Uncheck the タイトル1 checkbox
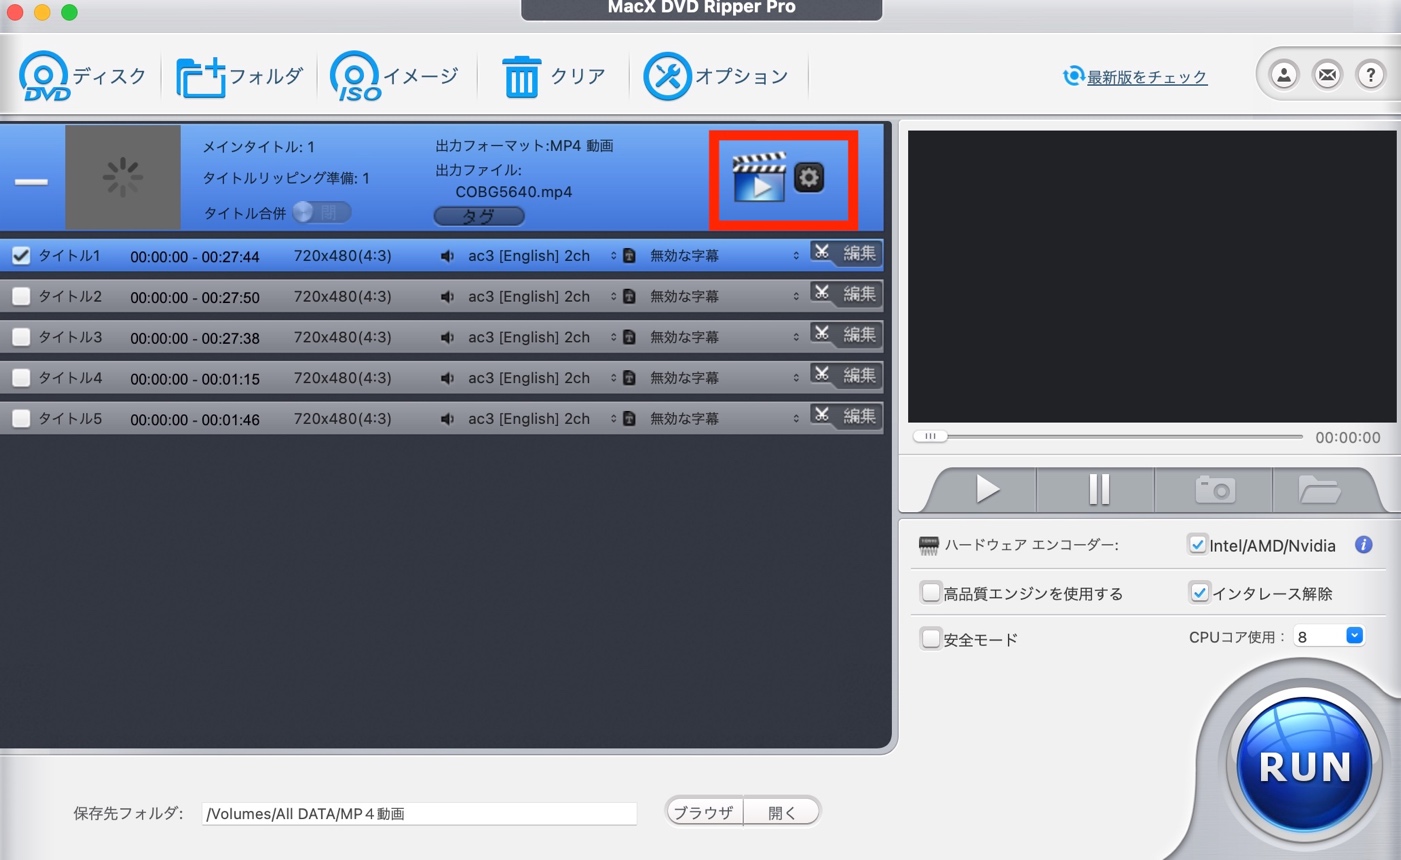The width and height of the screenshot is (1401, 860). [x=21, y=256]
